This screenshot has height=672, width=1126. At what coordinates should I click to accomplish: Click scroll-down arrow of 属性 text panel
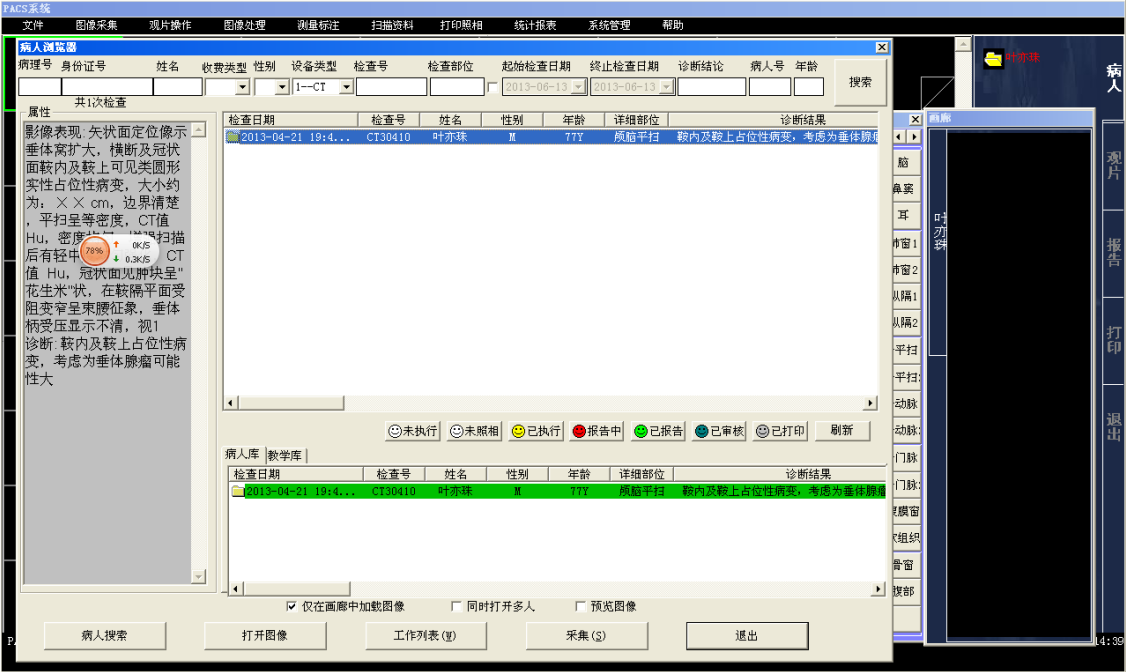pos(199,577)
